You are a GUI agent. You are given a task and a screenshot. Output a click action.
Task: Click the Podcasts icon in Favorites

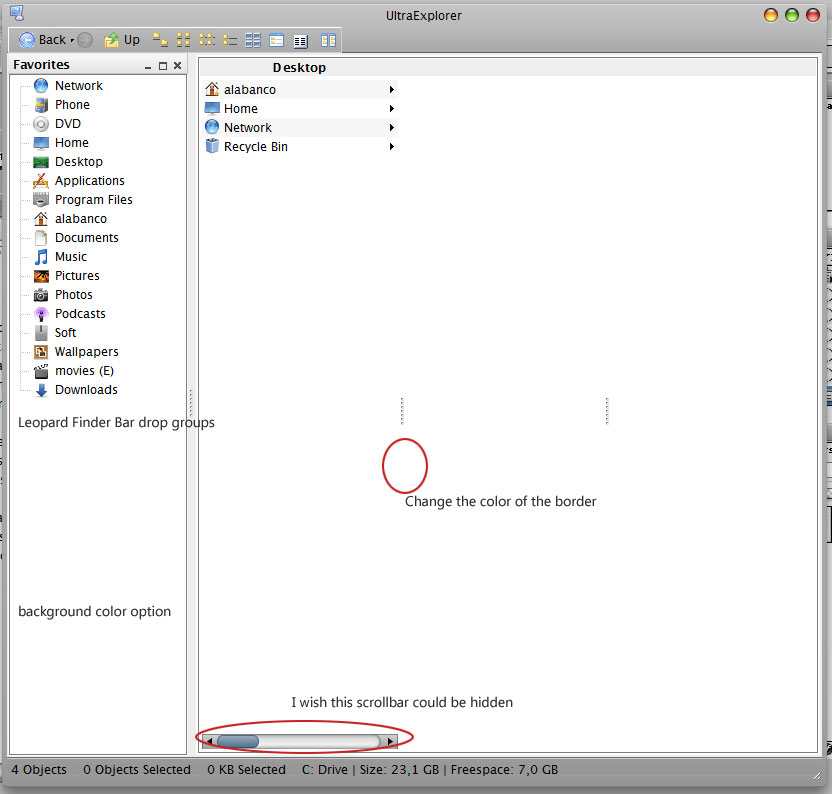41,314
